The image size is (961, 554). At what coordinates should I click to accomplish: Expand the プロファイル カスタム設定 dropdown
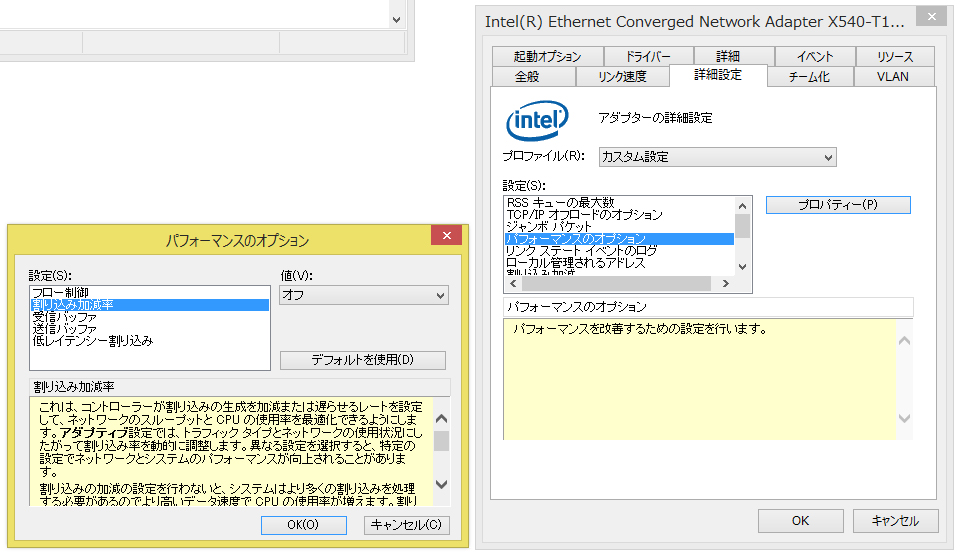pos(717,157)
